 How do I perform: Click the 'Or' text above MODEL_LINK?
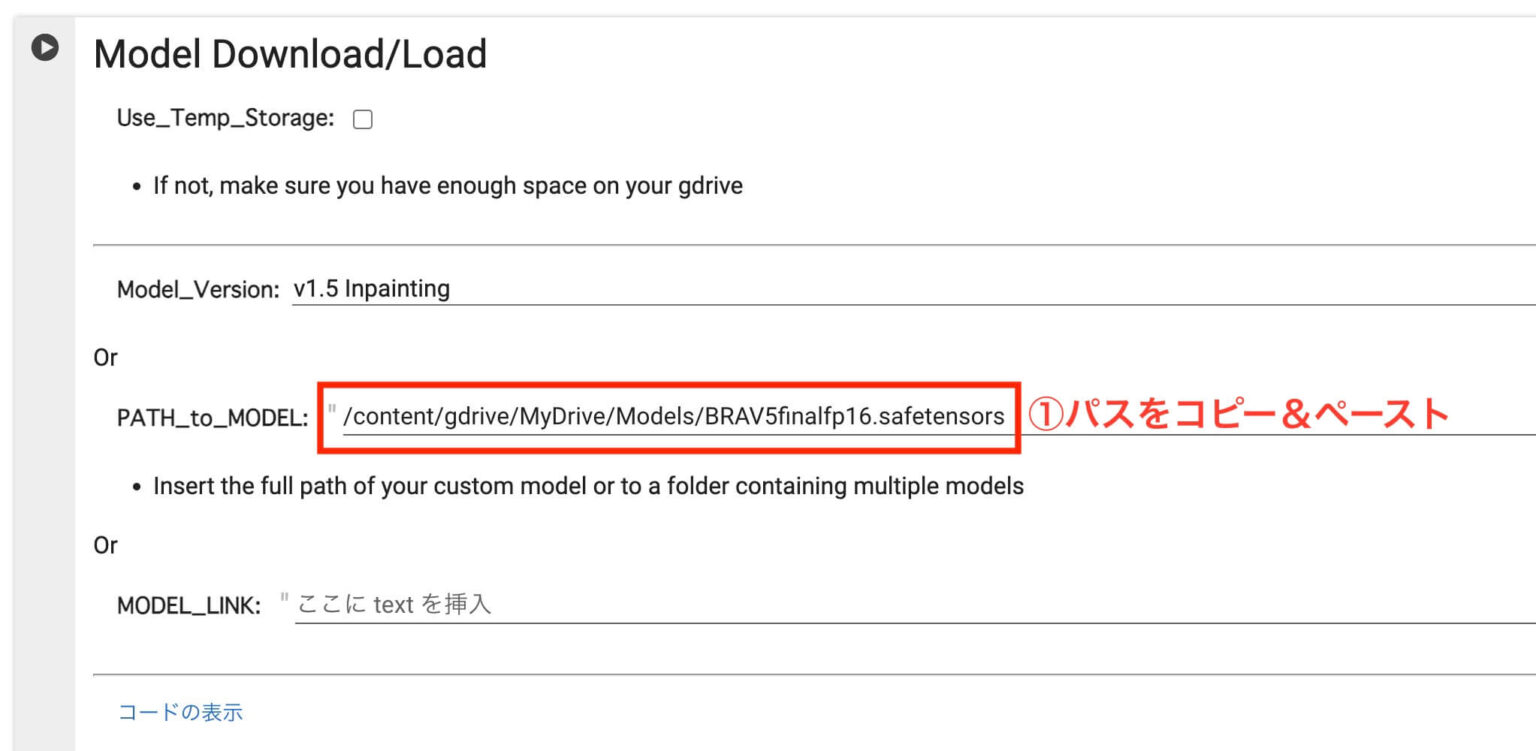tap(105, 546)
